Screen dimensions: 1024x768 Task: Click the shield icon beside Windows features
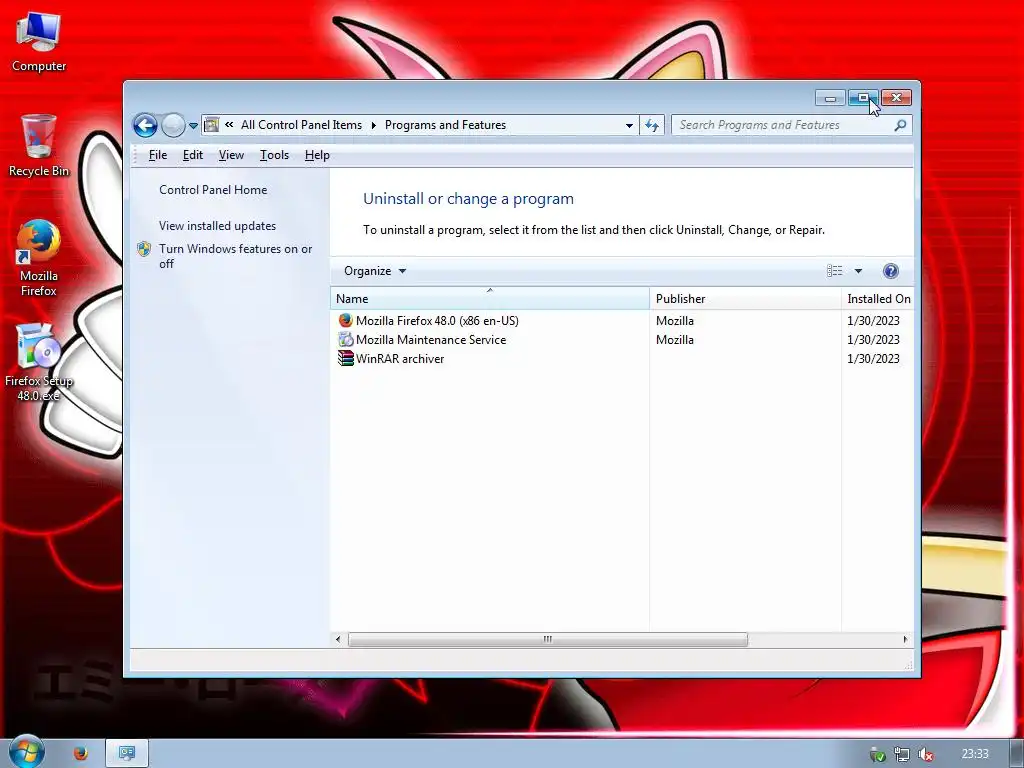(x=144, y=249)
